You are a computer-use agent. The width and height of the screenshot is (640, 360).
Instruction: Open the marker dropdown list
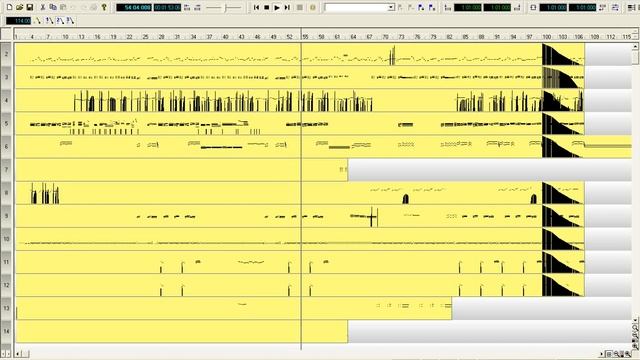[x=391, y=7]
